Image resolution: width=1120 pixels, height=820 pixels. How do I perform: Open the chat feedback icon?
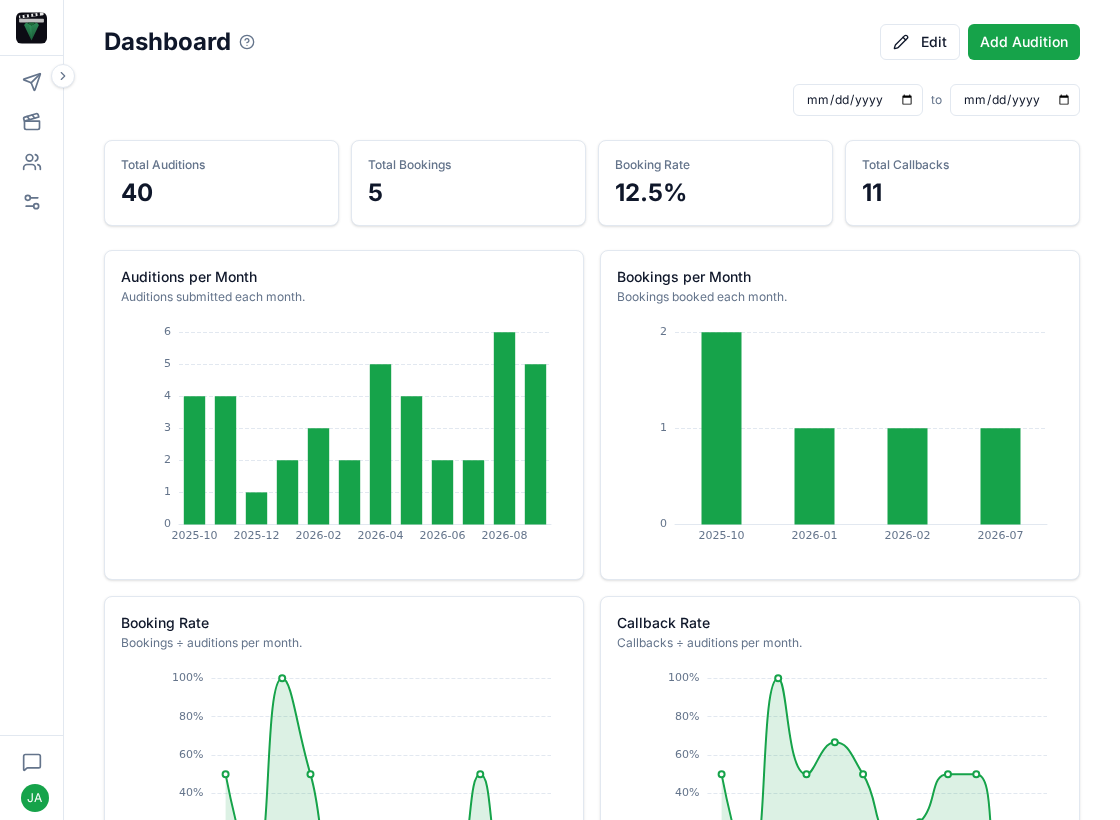point(31,762)
